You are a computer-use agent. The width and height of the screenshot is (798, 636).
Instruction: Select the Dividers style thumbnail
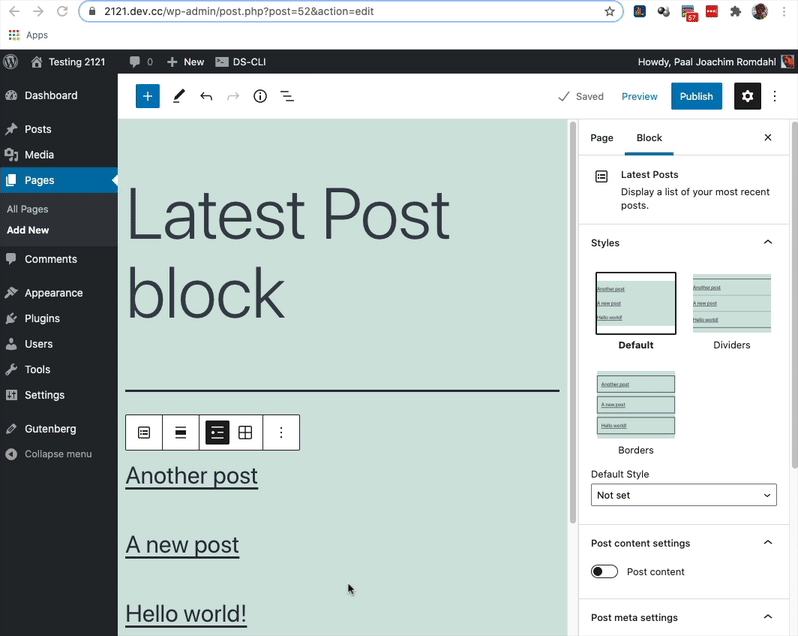coord(731,303)
